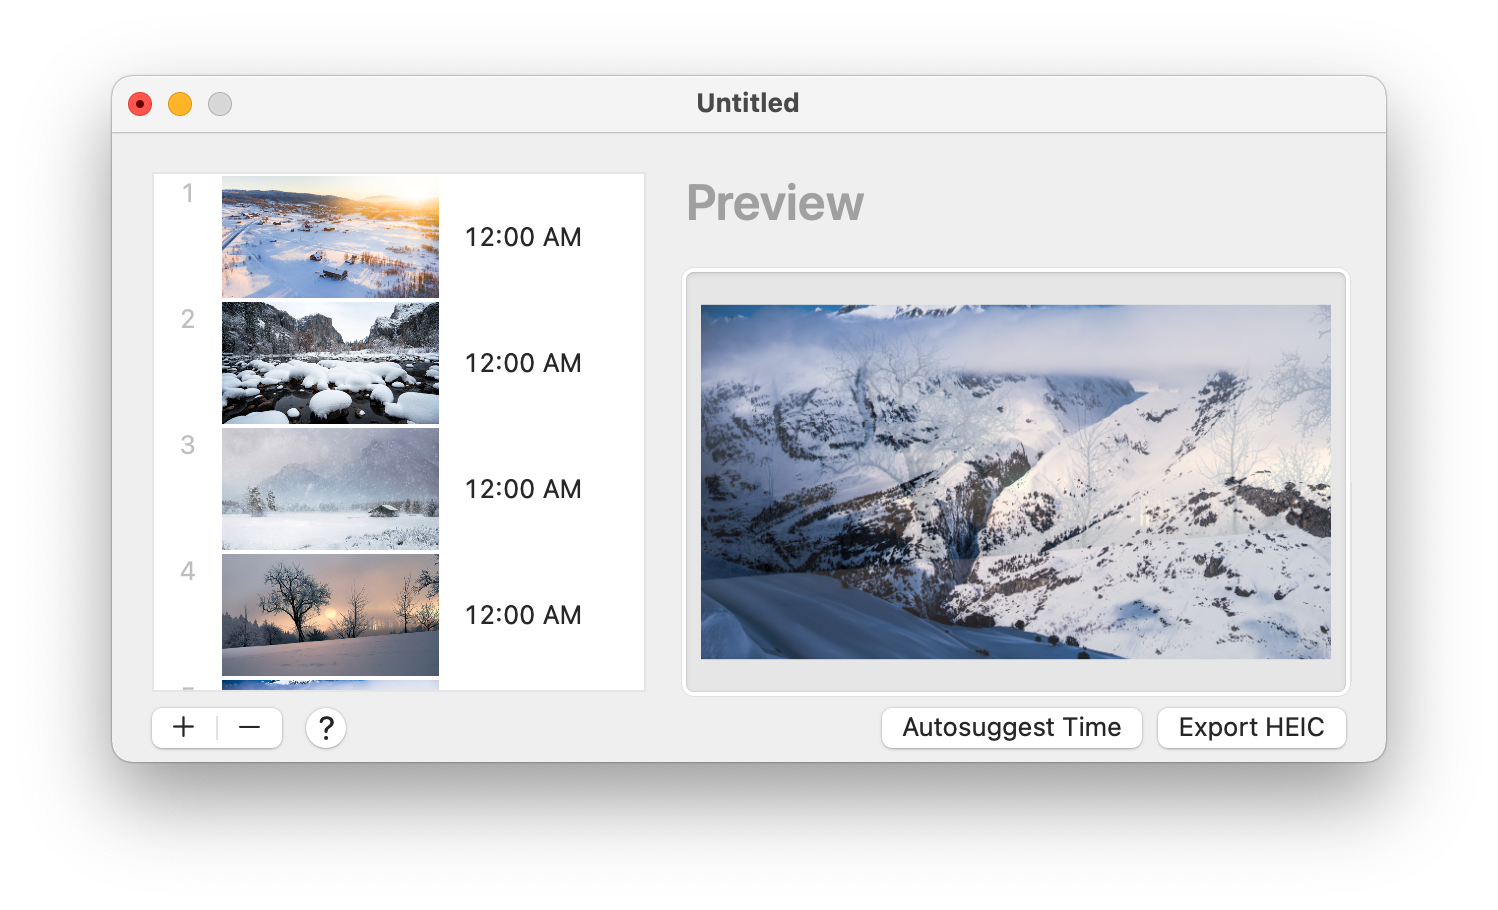The width and height of the screenshot is (1498, 910).
Task: Add a new image using the plus icon
Action: (x=183, y=727)
